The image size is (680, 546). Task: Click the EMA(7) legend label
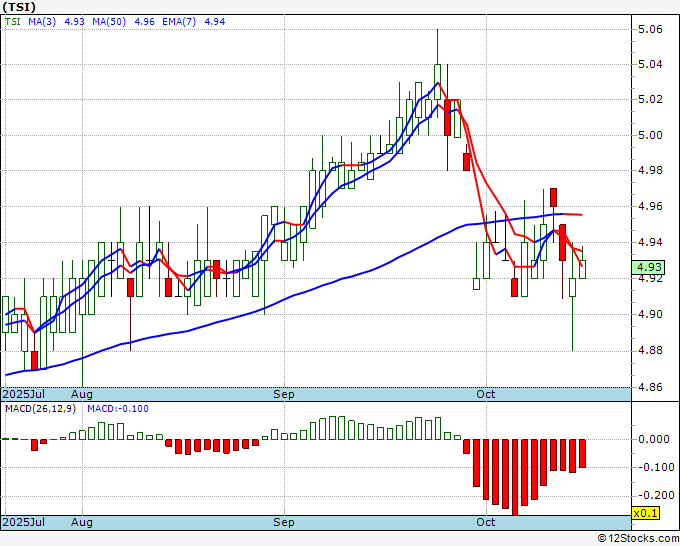179,22
